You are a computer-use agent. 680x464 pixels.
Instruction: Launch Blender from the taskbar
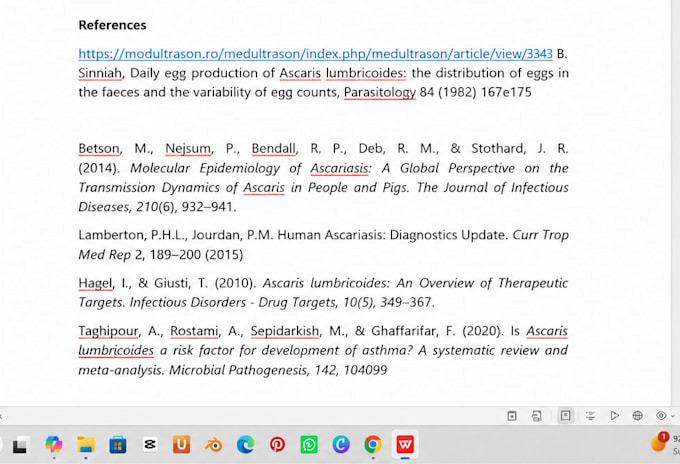pos(213,444)
